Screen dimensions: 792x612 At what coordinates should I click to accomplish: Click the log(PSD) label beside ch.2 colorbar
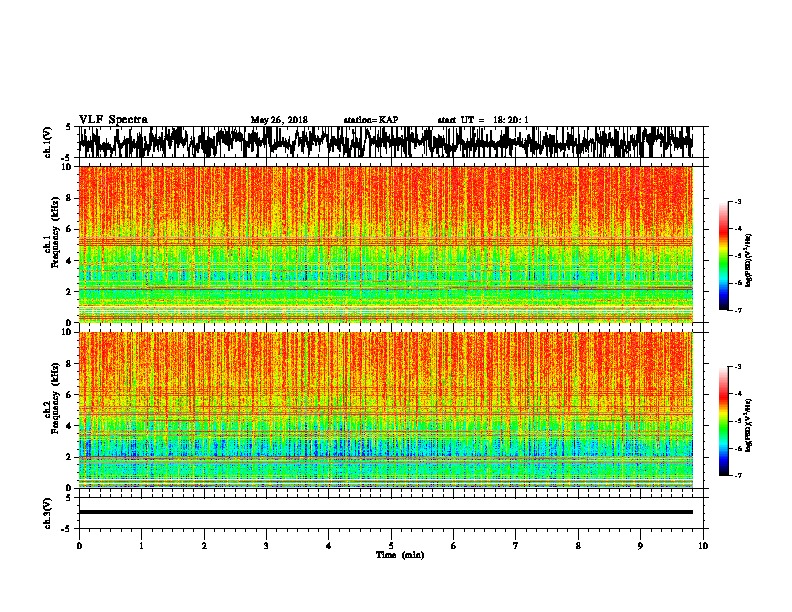[x=749, y=424]
